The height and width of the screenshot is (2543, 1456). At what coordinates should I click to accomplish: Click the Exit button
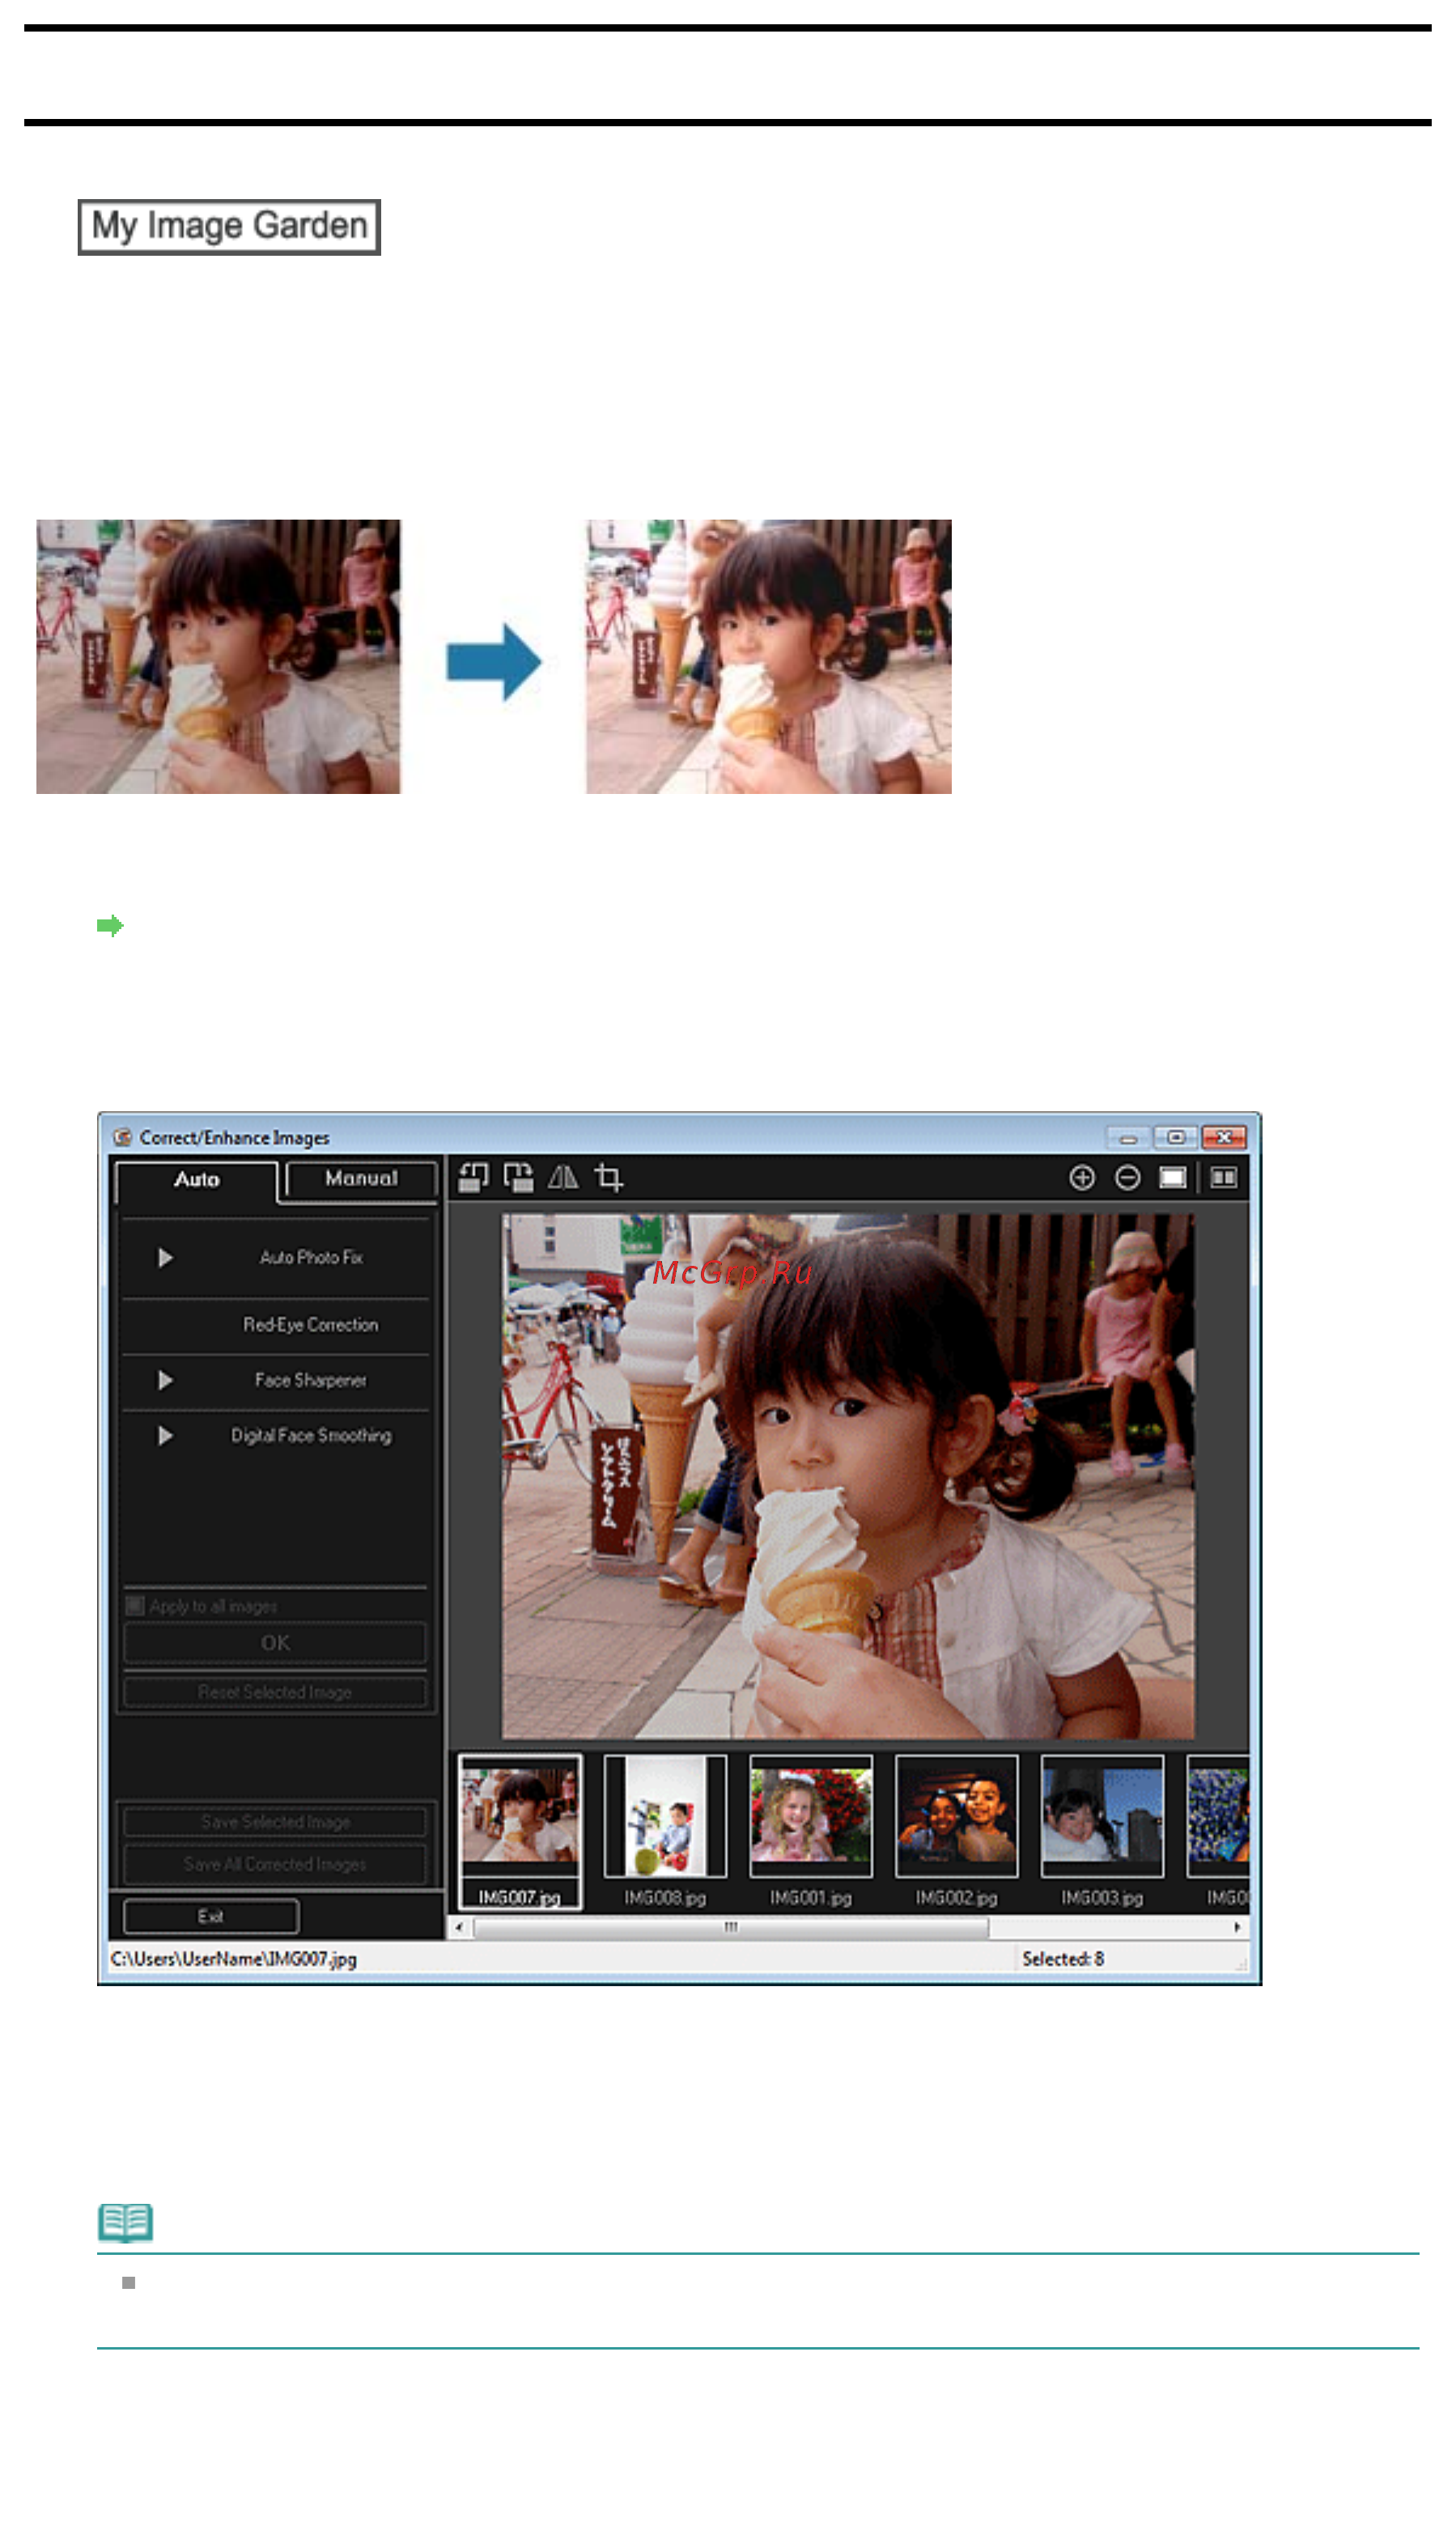pyautogui.click(x=211, y=1915)
